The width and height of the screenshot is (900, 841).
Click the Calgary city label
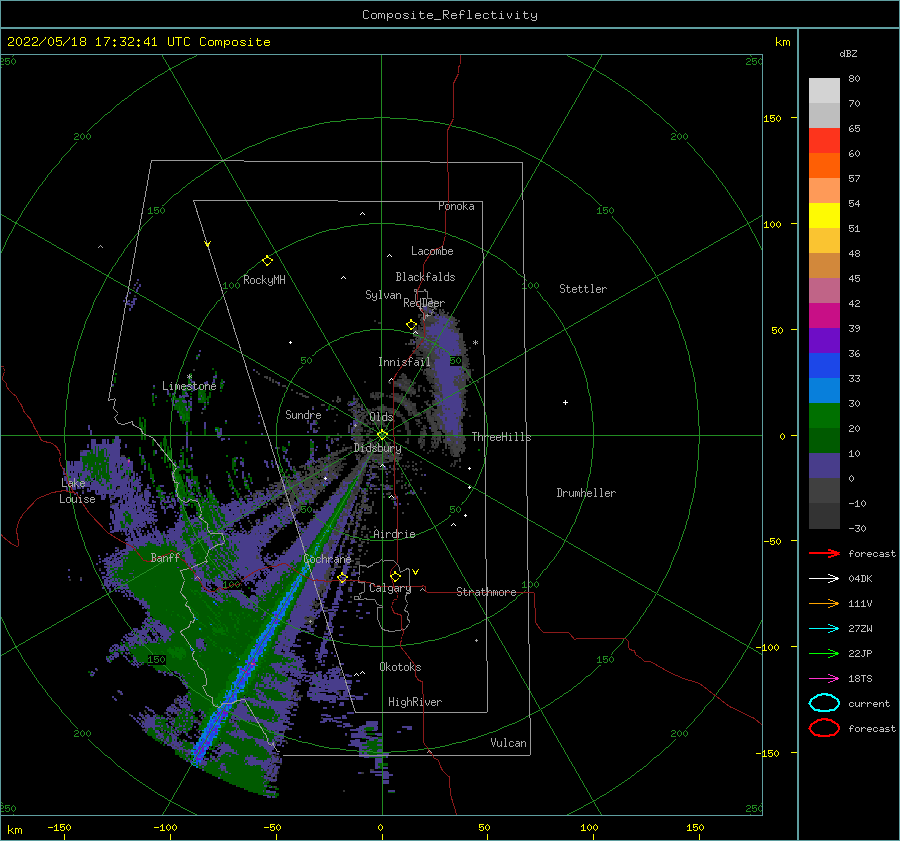(x=390, y=588)
